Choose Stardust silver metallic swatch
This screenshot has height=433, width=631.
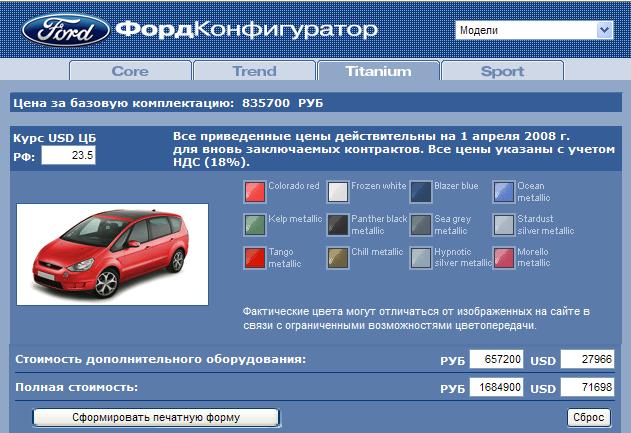coord(504,225)
